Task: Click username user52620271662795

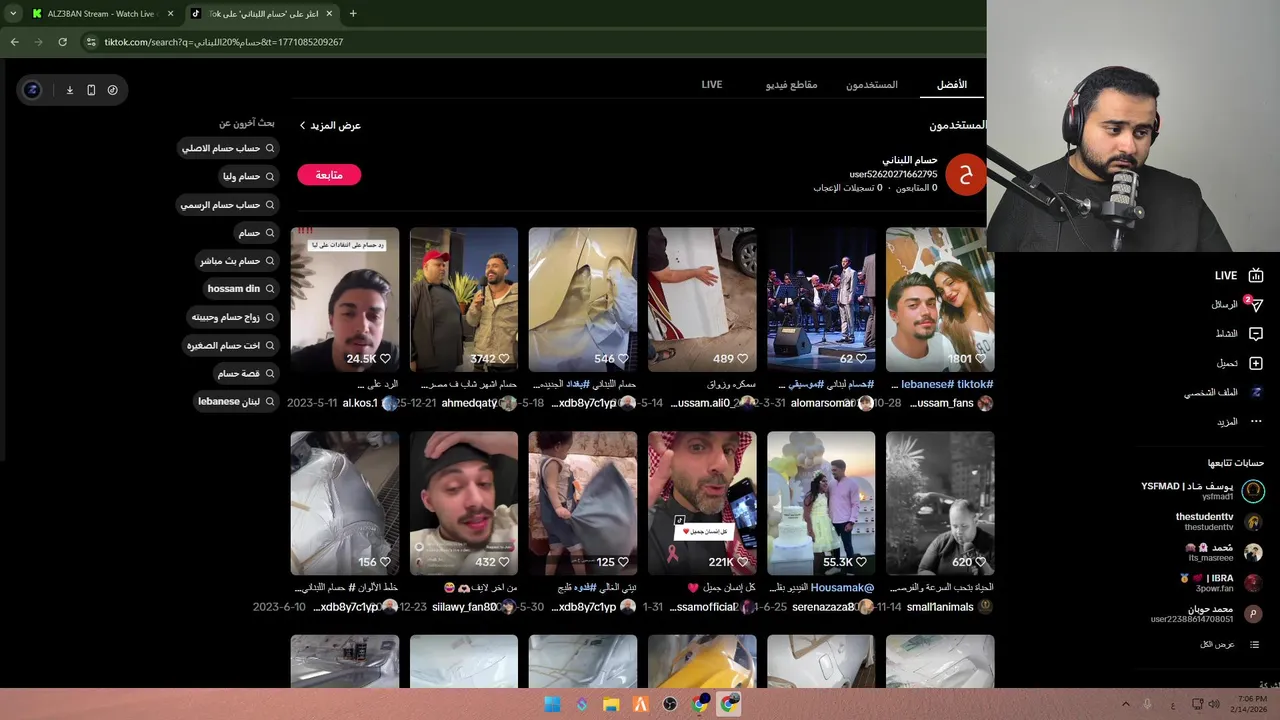Action: coord(893,174)
